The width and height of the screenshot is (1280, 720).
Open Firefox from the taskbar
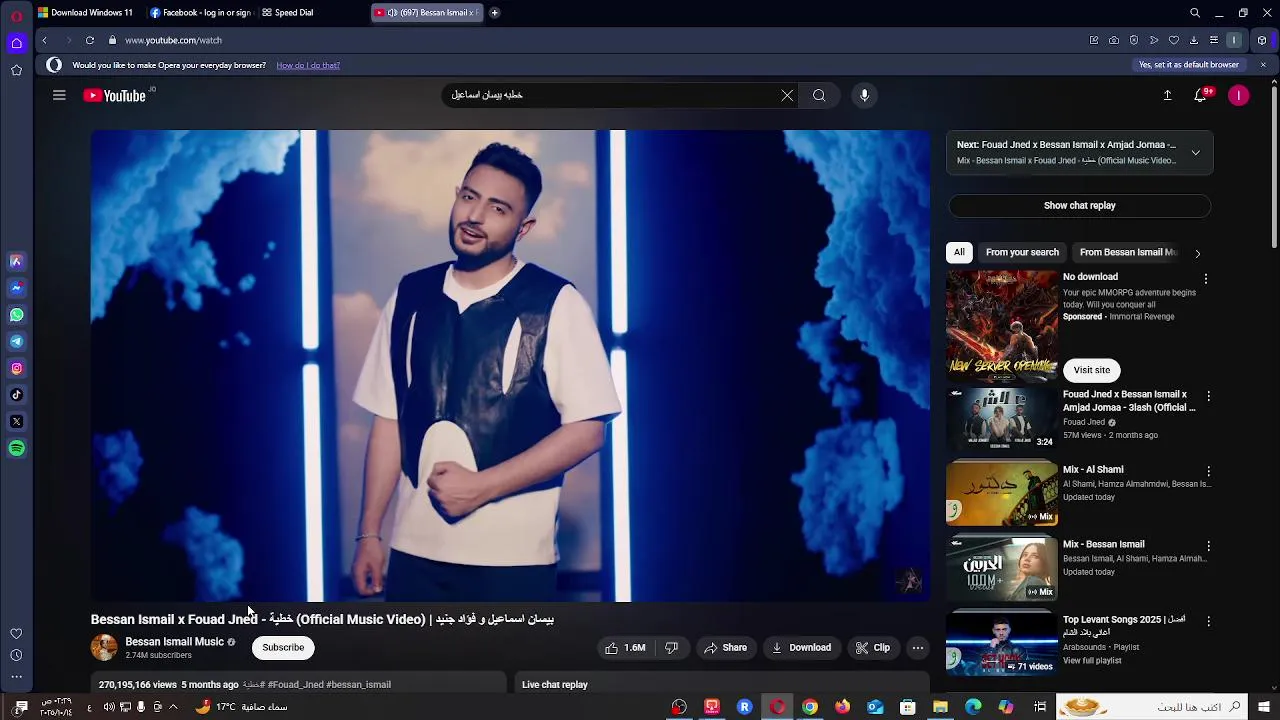843,707
